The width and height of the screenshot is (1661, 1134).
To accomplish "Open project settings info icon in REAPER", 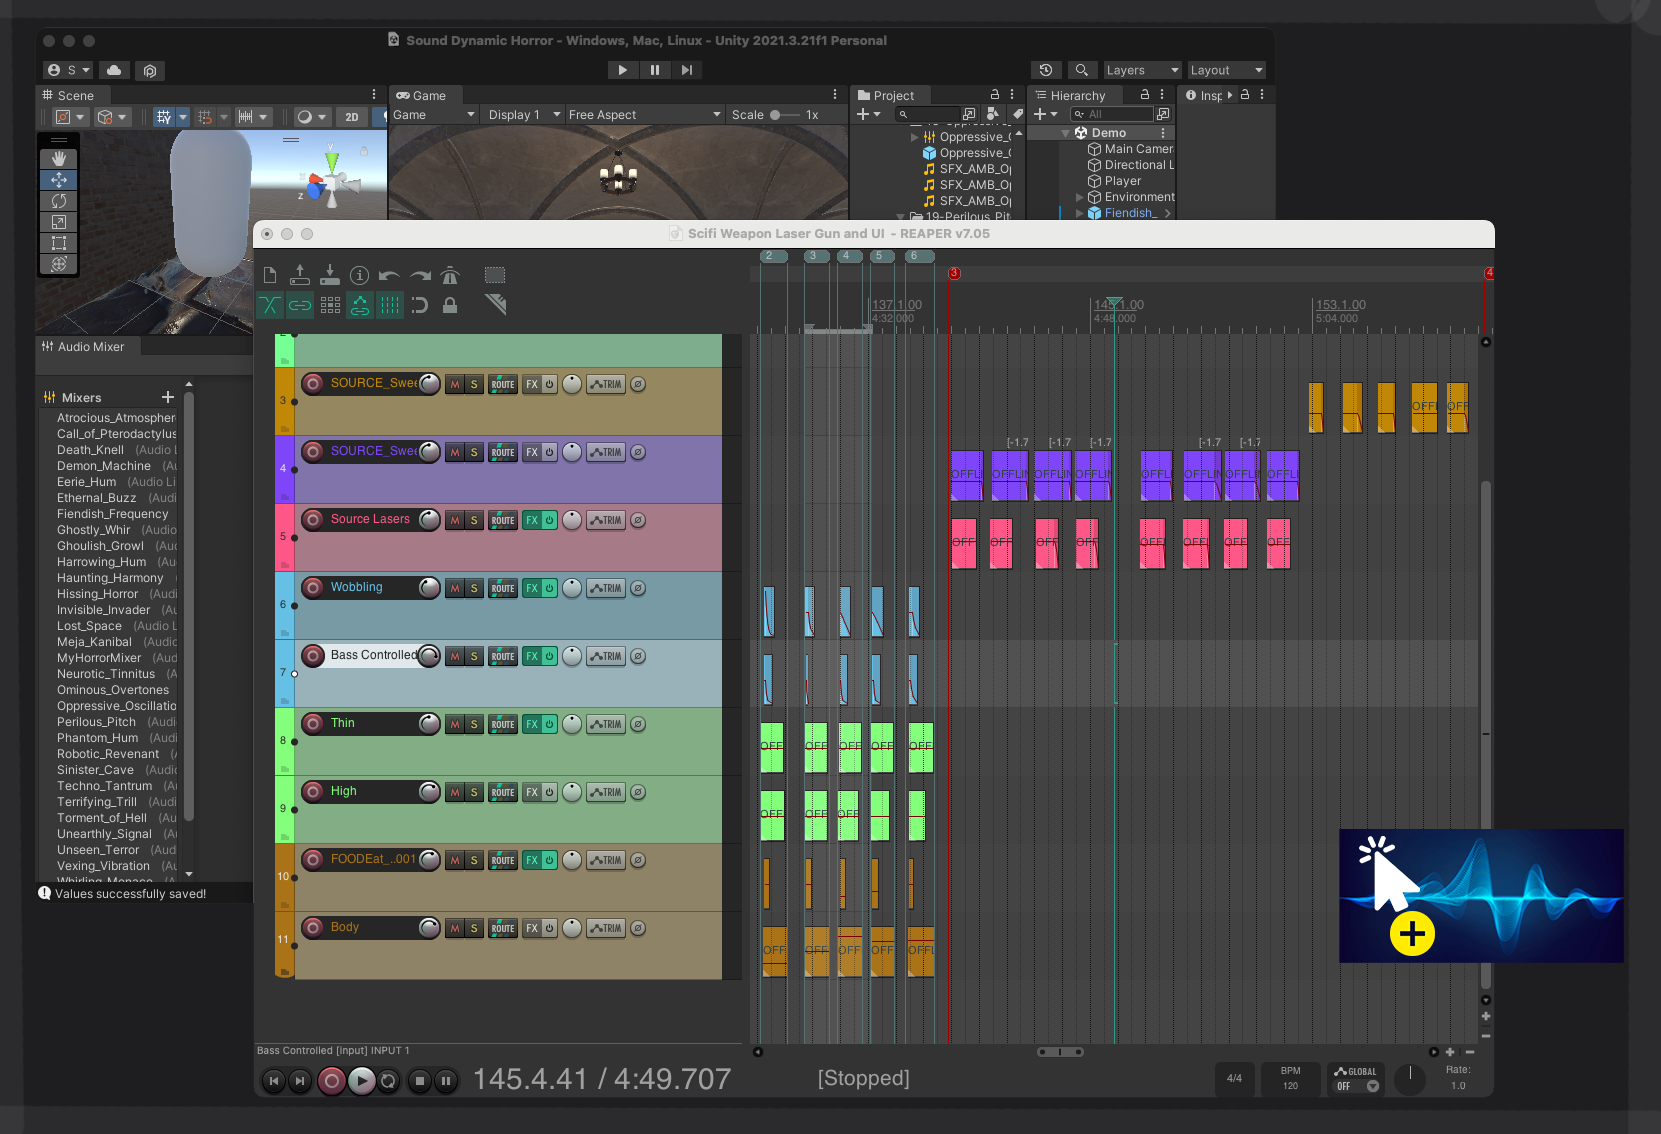I will point(360,275).
